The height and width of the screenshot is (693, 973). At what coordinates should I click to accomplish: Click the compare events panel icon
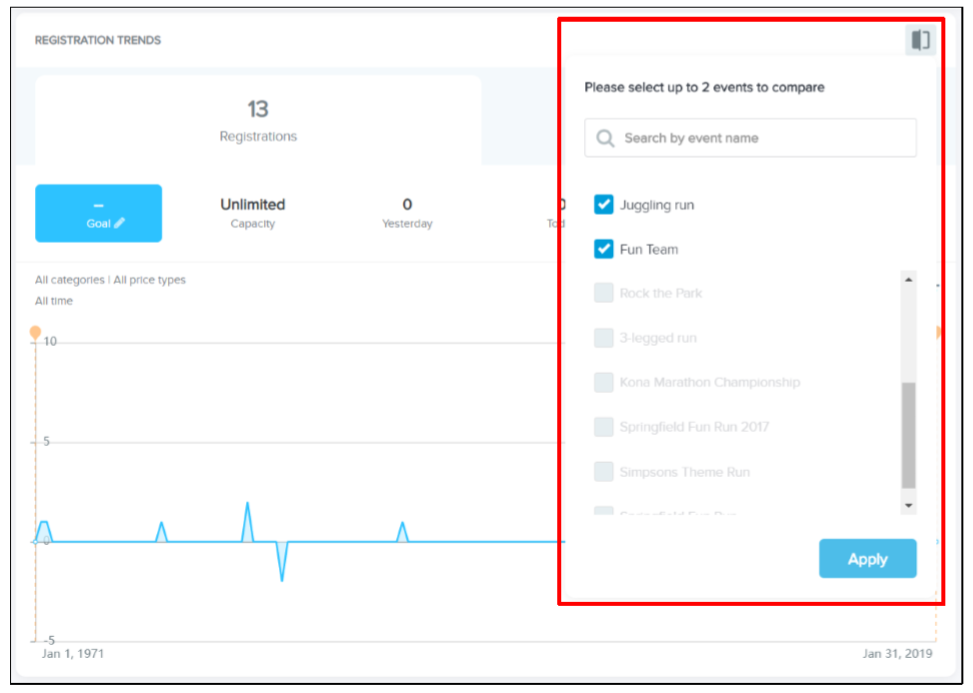[919, 41]
